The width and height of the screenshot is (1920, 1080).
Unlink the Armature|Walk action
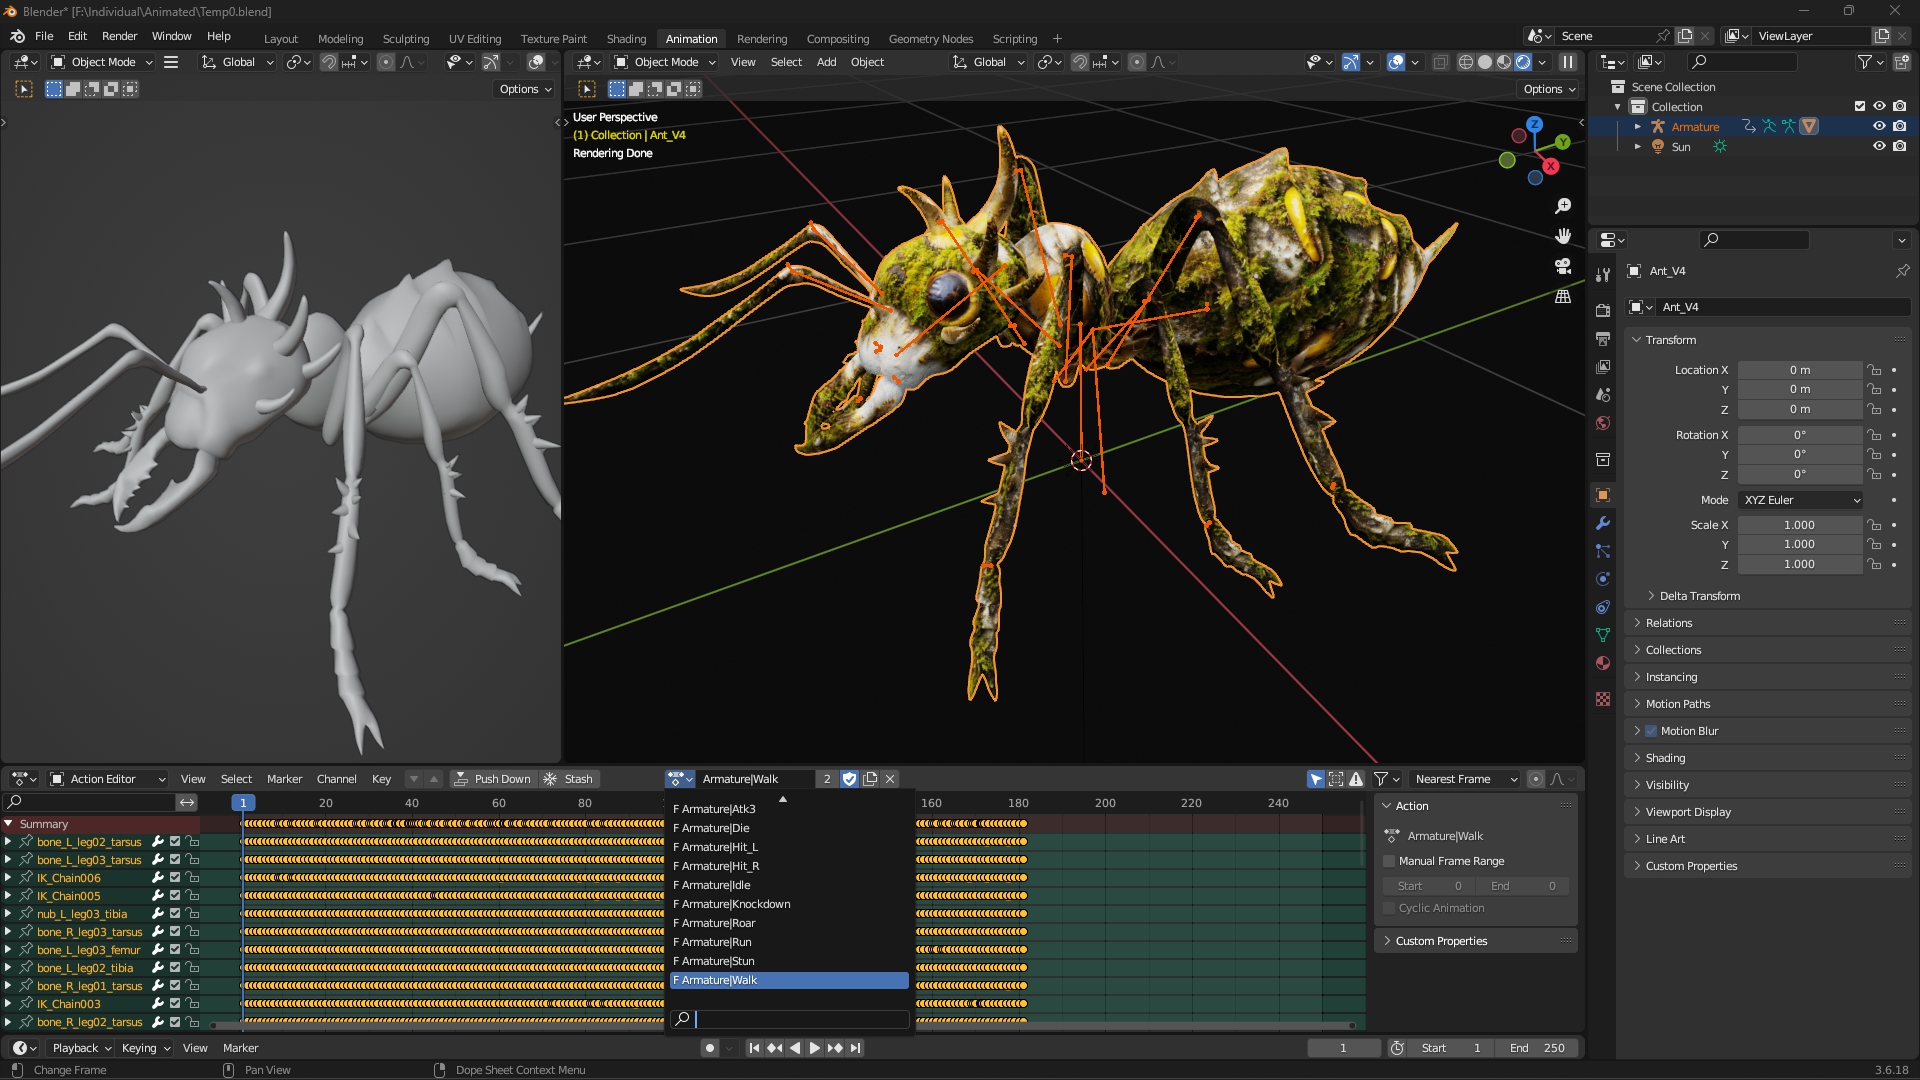(890, 779)
